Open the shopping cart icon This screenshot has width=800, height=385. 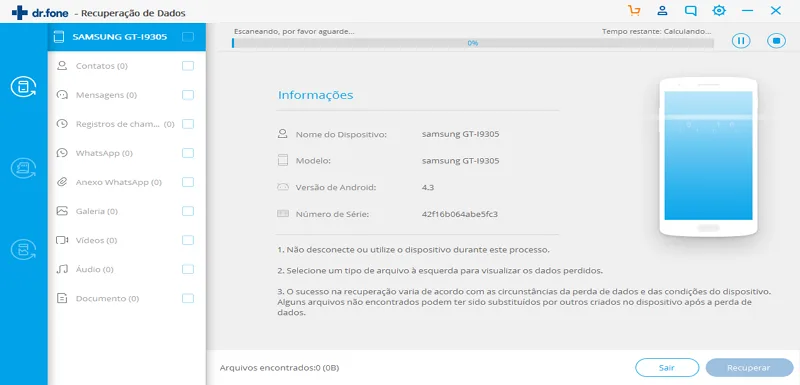coord(634,11)
